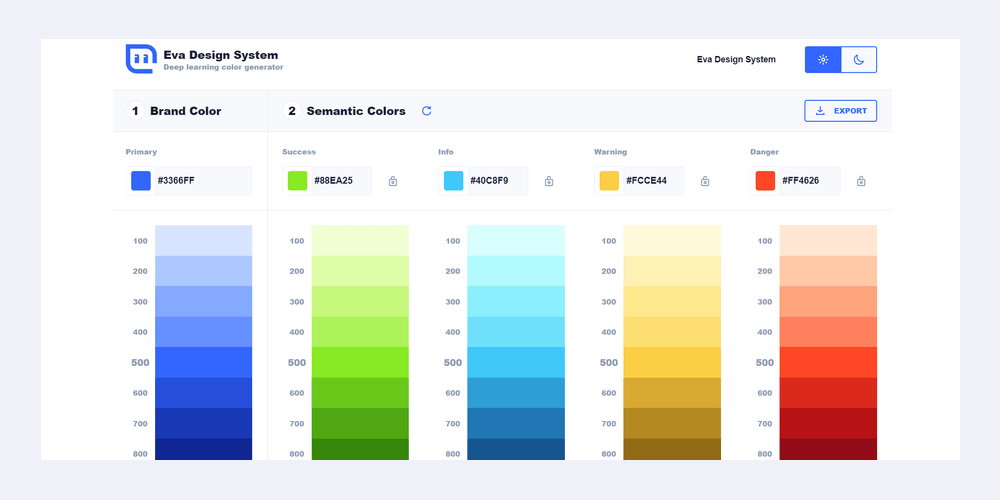1000x500 pixels.
Task: Select the Danger 700 dark red shade
Action: (828, 423)
